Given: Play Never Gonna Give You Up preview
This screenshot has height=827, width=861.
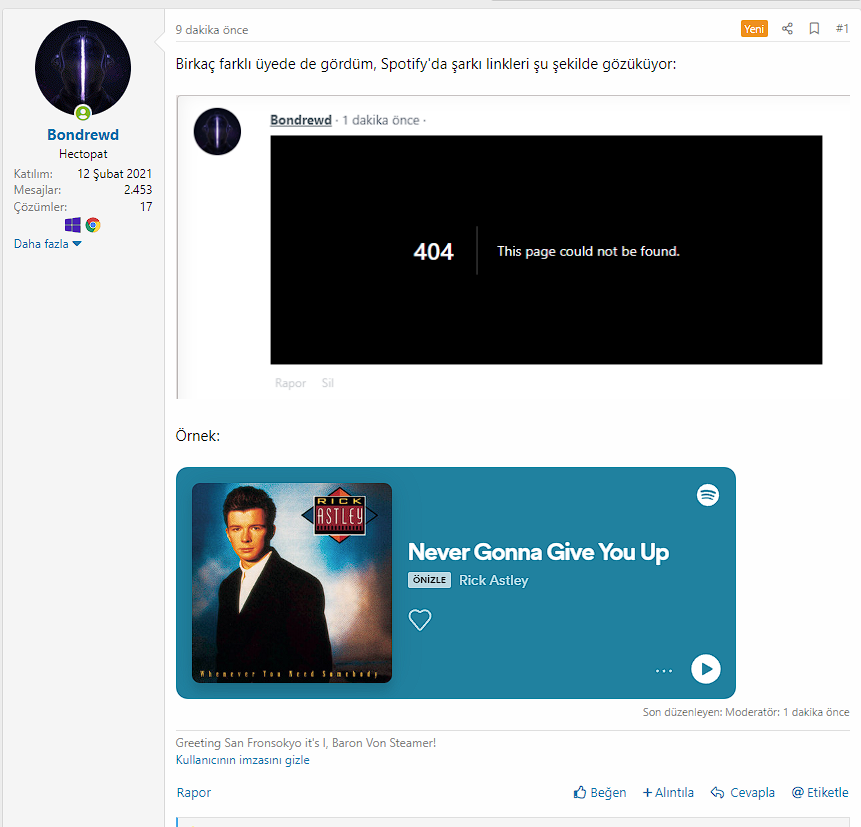Looking at the screenshot, I should [706, 669].
